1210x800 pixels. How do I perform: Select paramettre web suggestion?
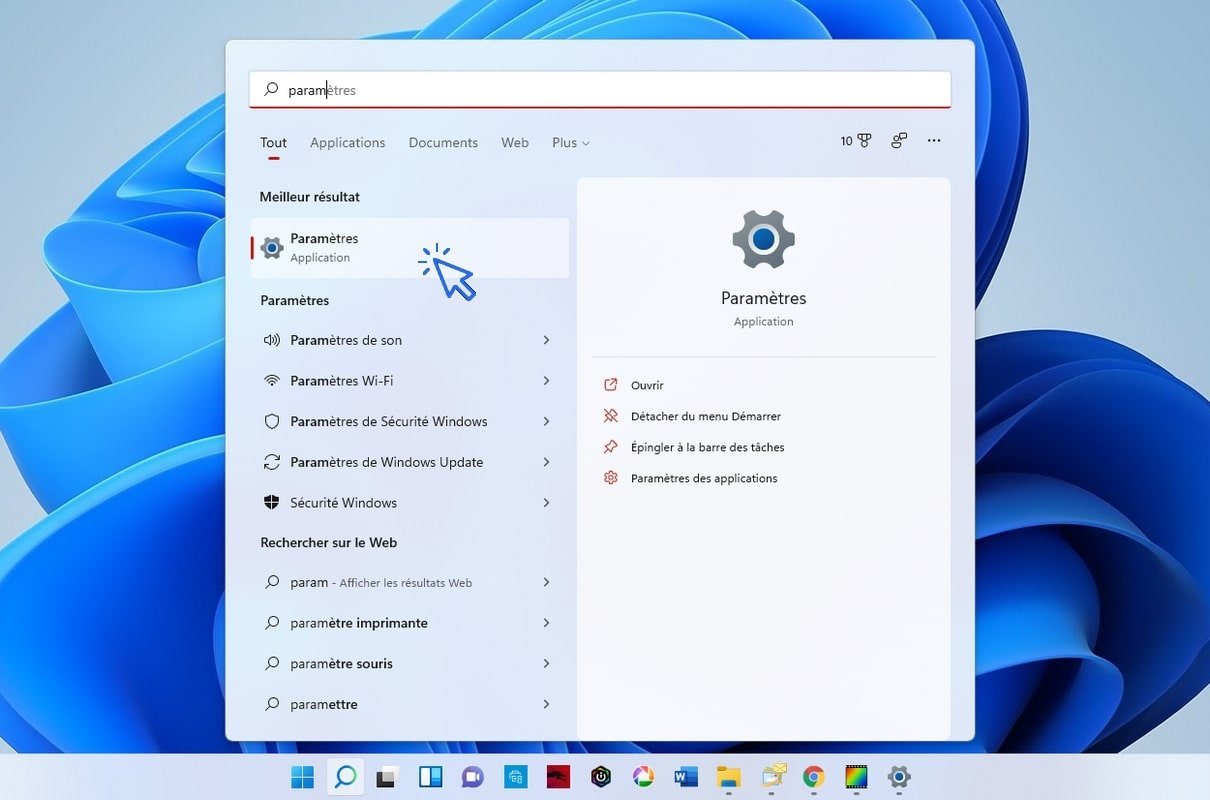409,704
